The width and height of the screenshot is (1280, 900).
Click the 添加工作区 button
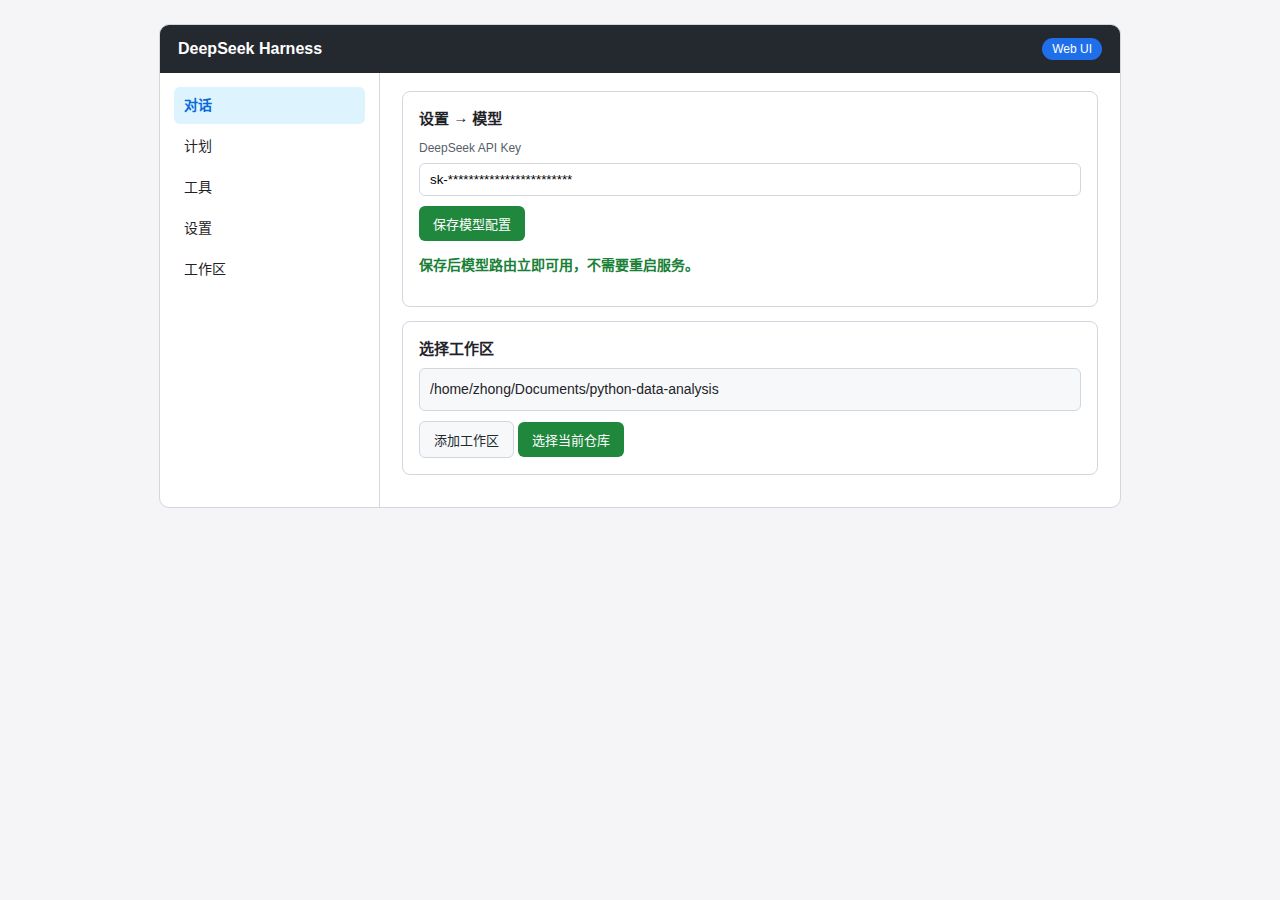click(466, 440)
